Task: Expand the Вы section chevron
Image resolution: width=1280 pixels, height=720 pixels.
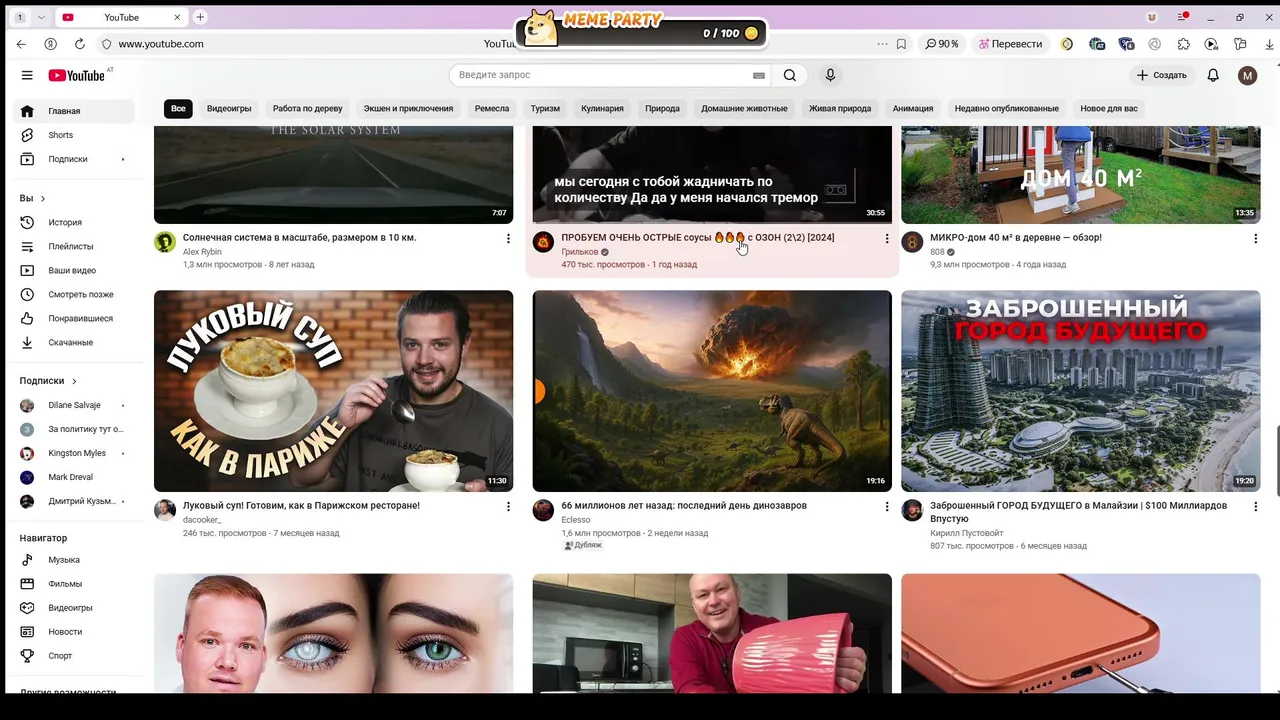Action: click(x=43, y=199)
